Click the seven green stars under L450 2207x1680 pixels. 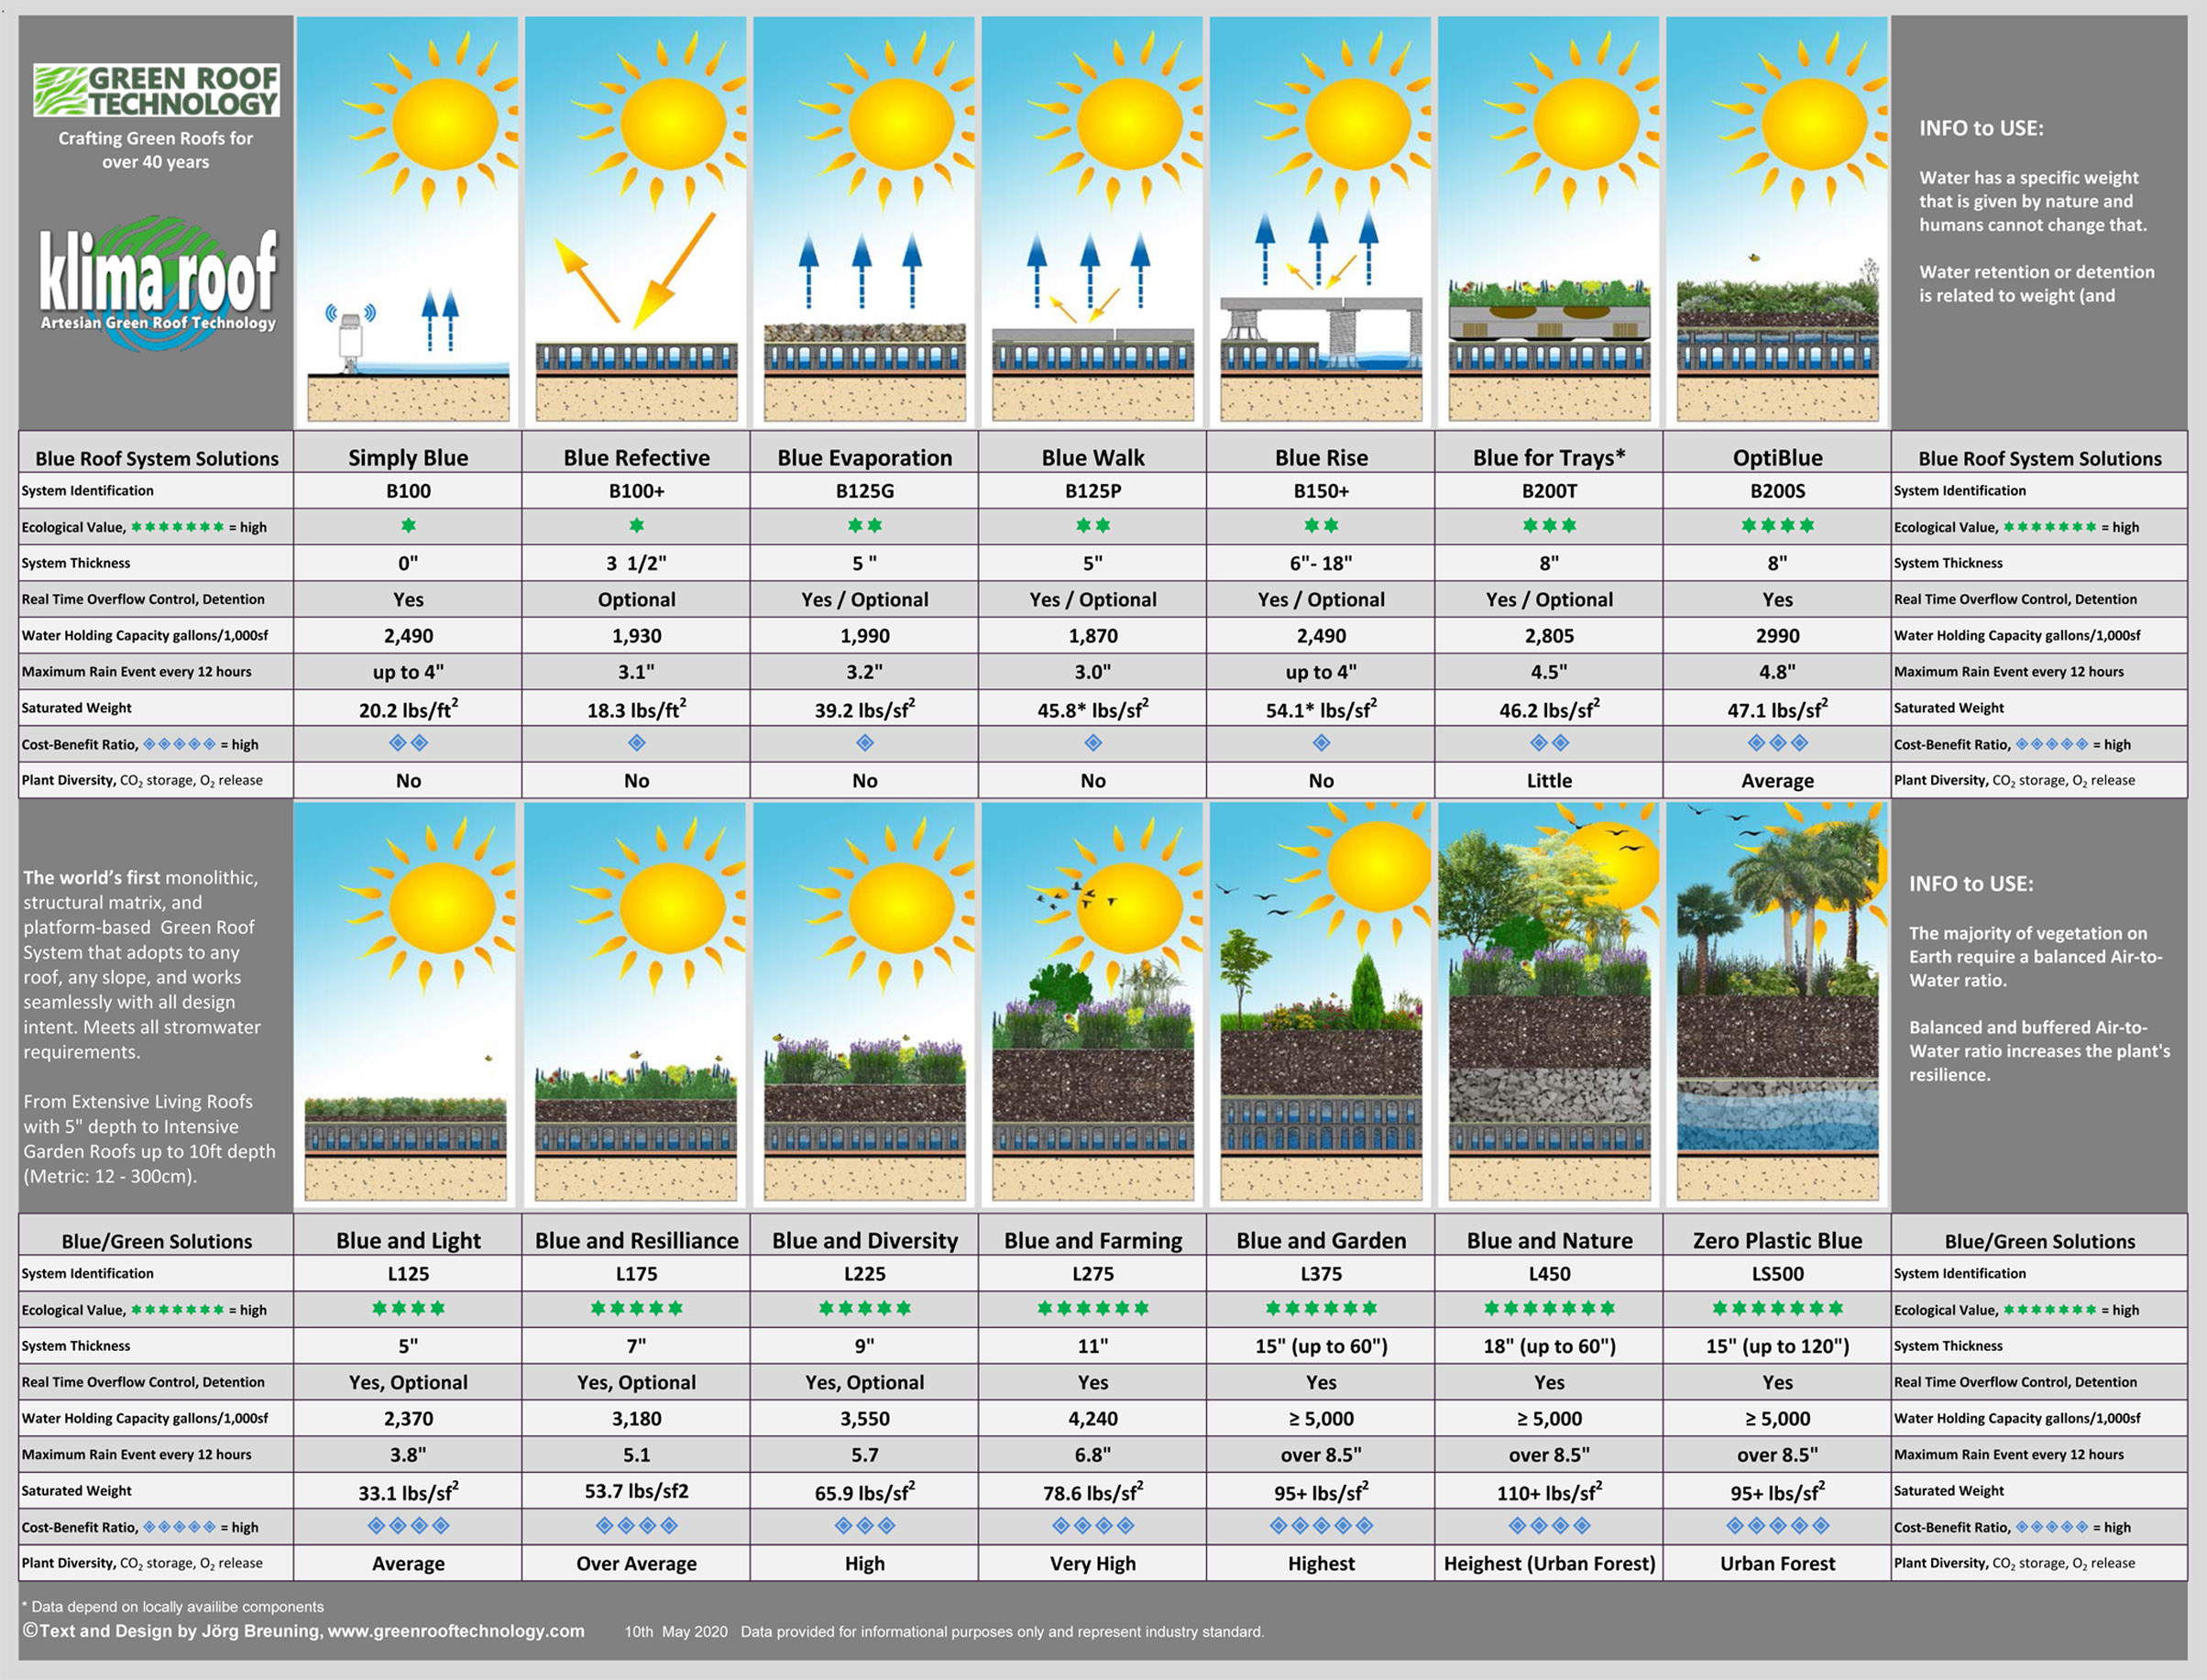click(x=1549, y=1309)
